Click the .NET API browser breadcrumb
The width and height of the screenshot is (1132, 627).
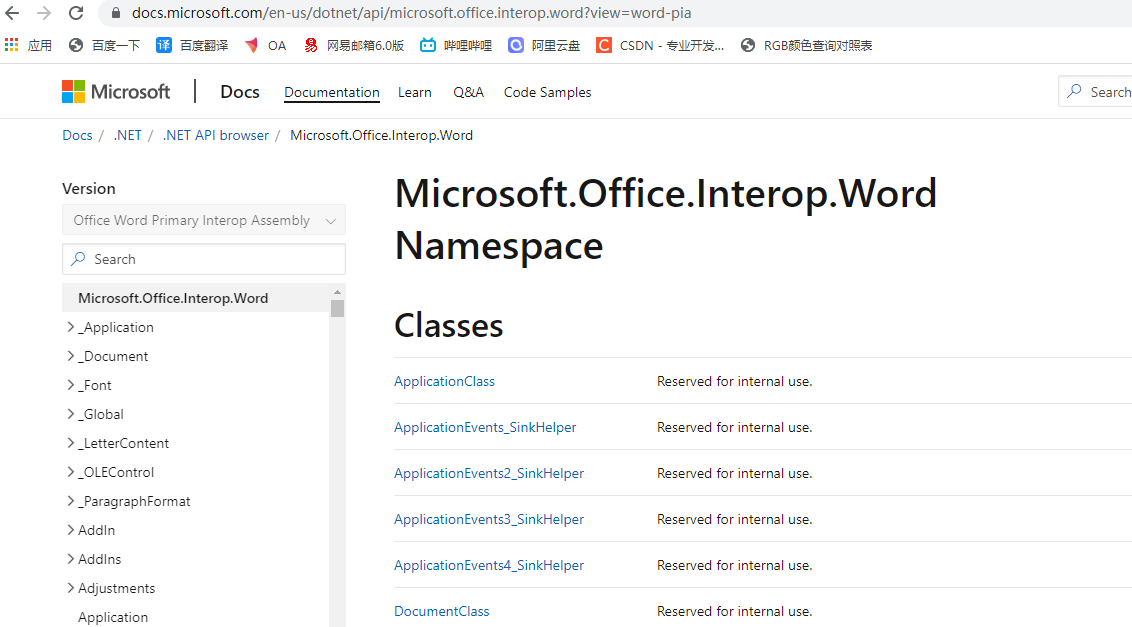click(x=215, y=135)
